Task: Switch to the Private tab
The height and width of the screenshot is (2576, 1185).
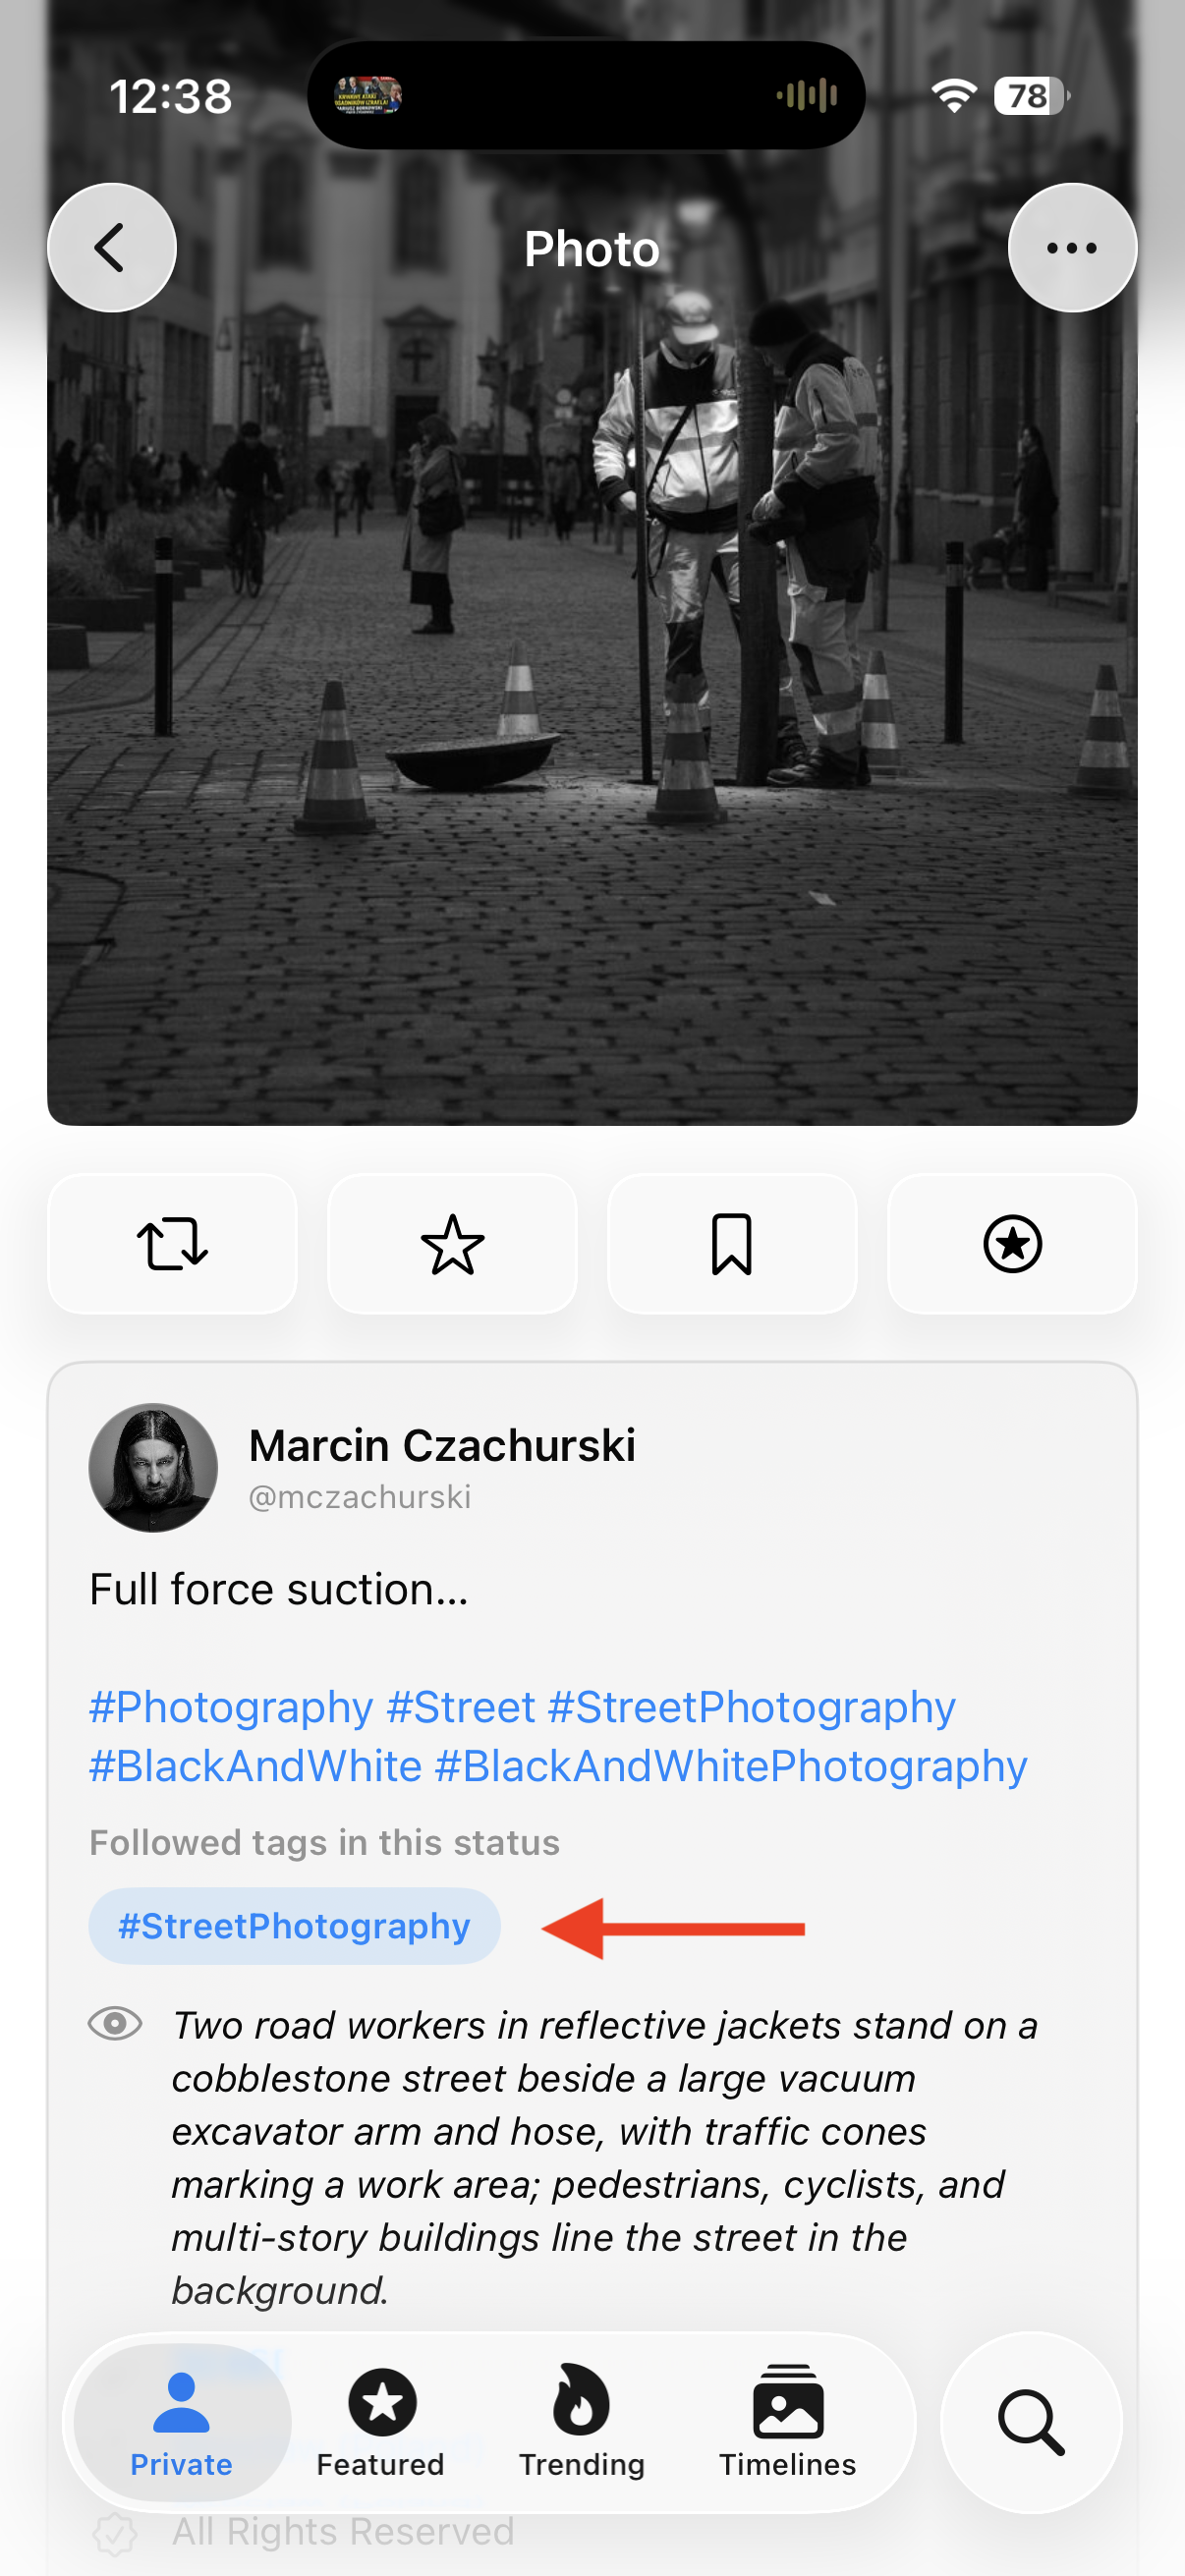Action: (182, 2422)
